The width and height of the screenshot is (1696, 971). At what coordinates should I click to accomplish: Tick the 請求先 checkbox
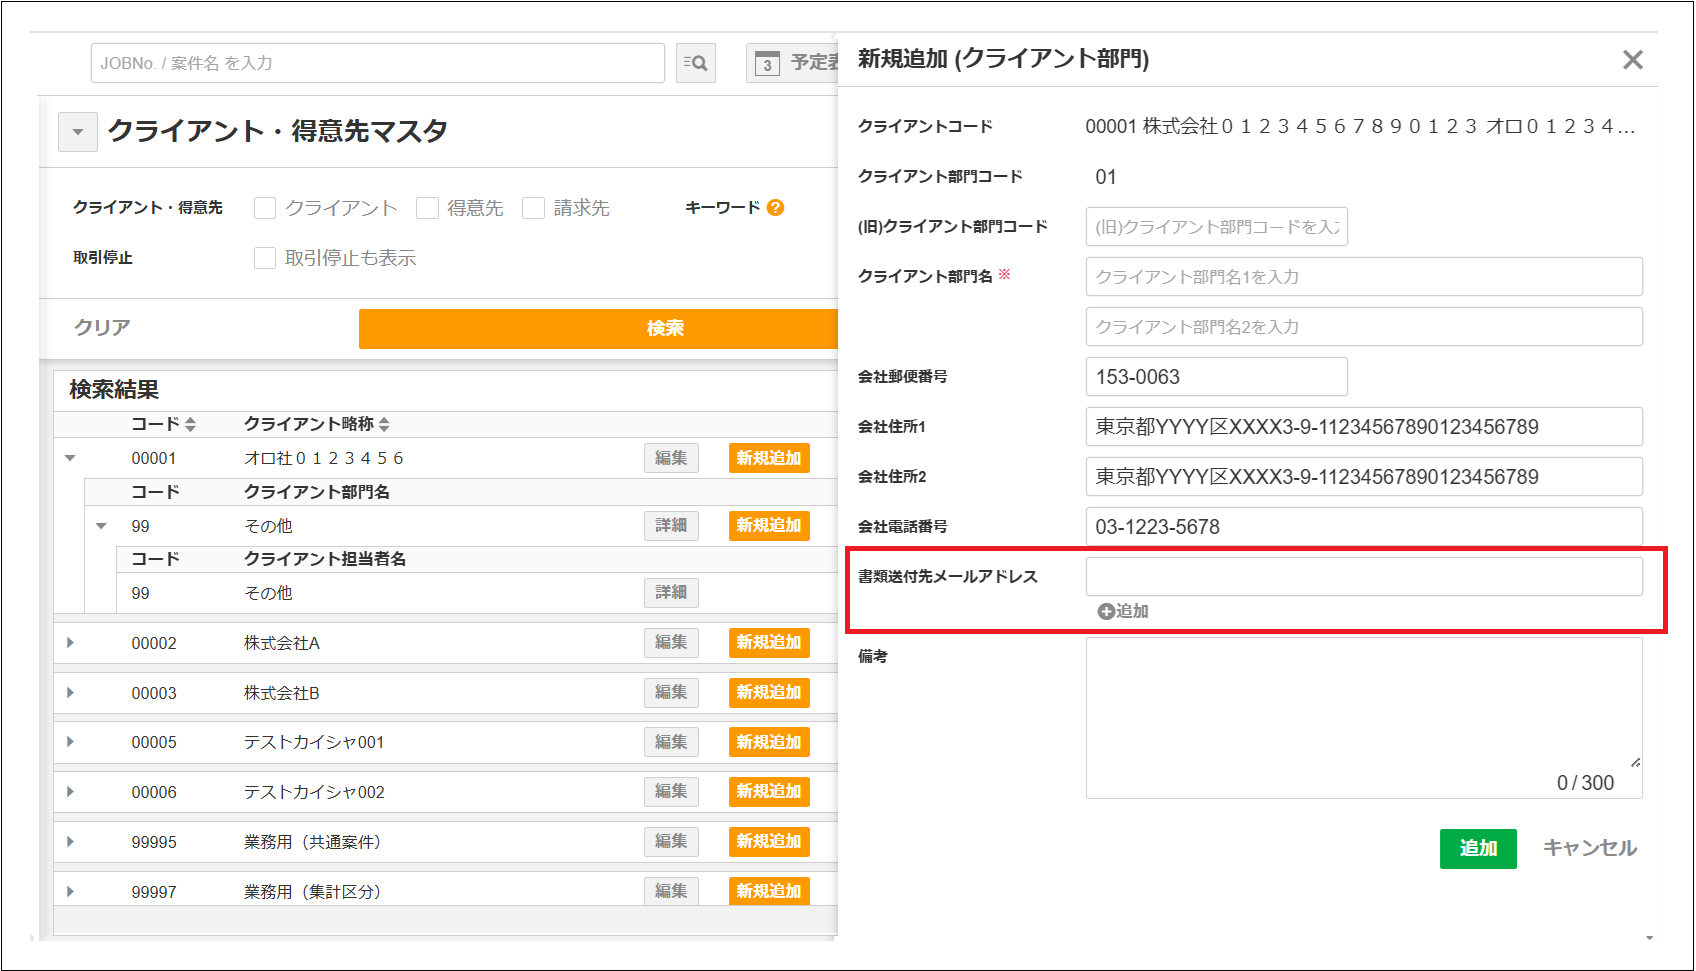point(534,208)
